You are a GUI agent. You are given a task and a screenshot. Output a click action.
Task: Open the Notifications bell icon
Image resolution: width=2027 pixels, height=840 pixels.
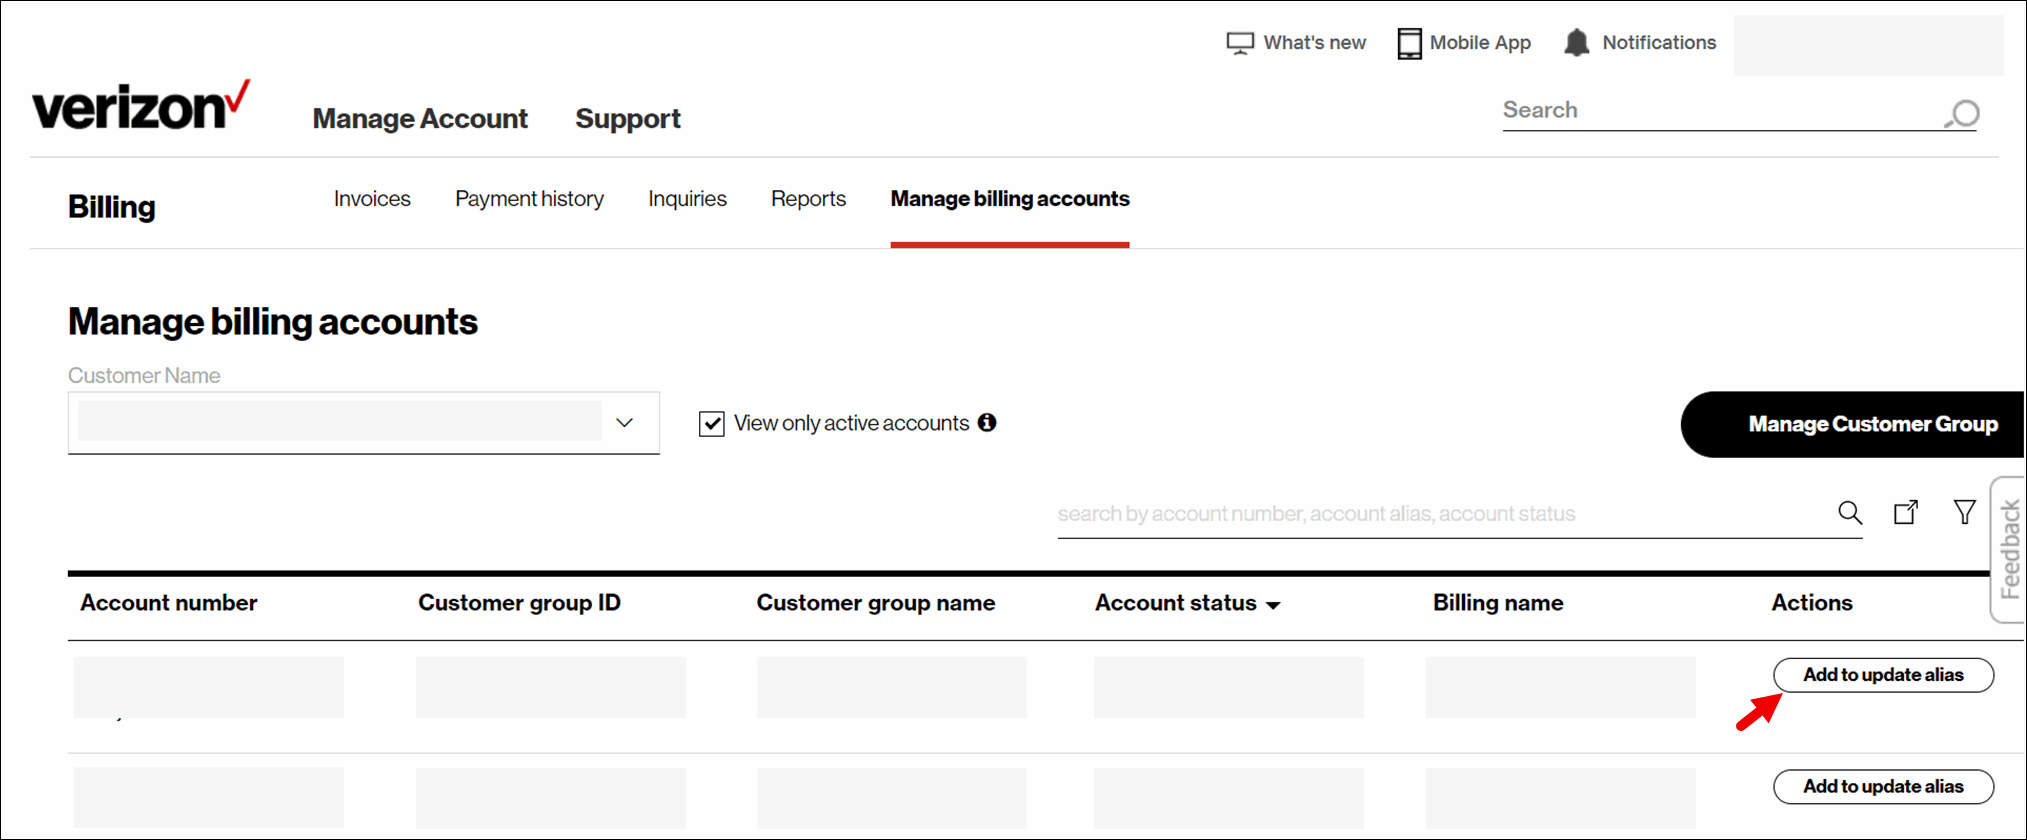1577,42
